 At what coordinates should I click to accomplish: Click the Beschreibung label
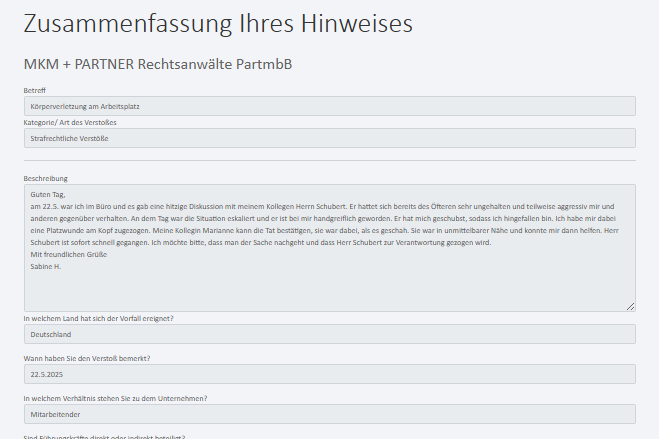[45, 178]
